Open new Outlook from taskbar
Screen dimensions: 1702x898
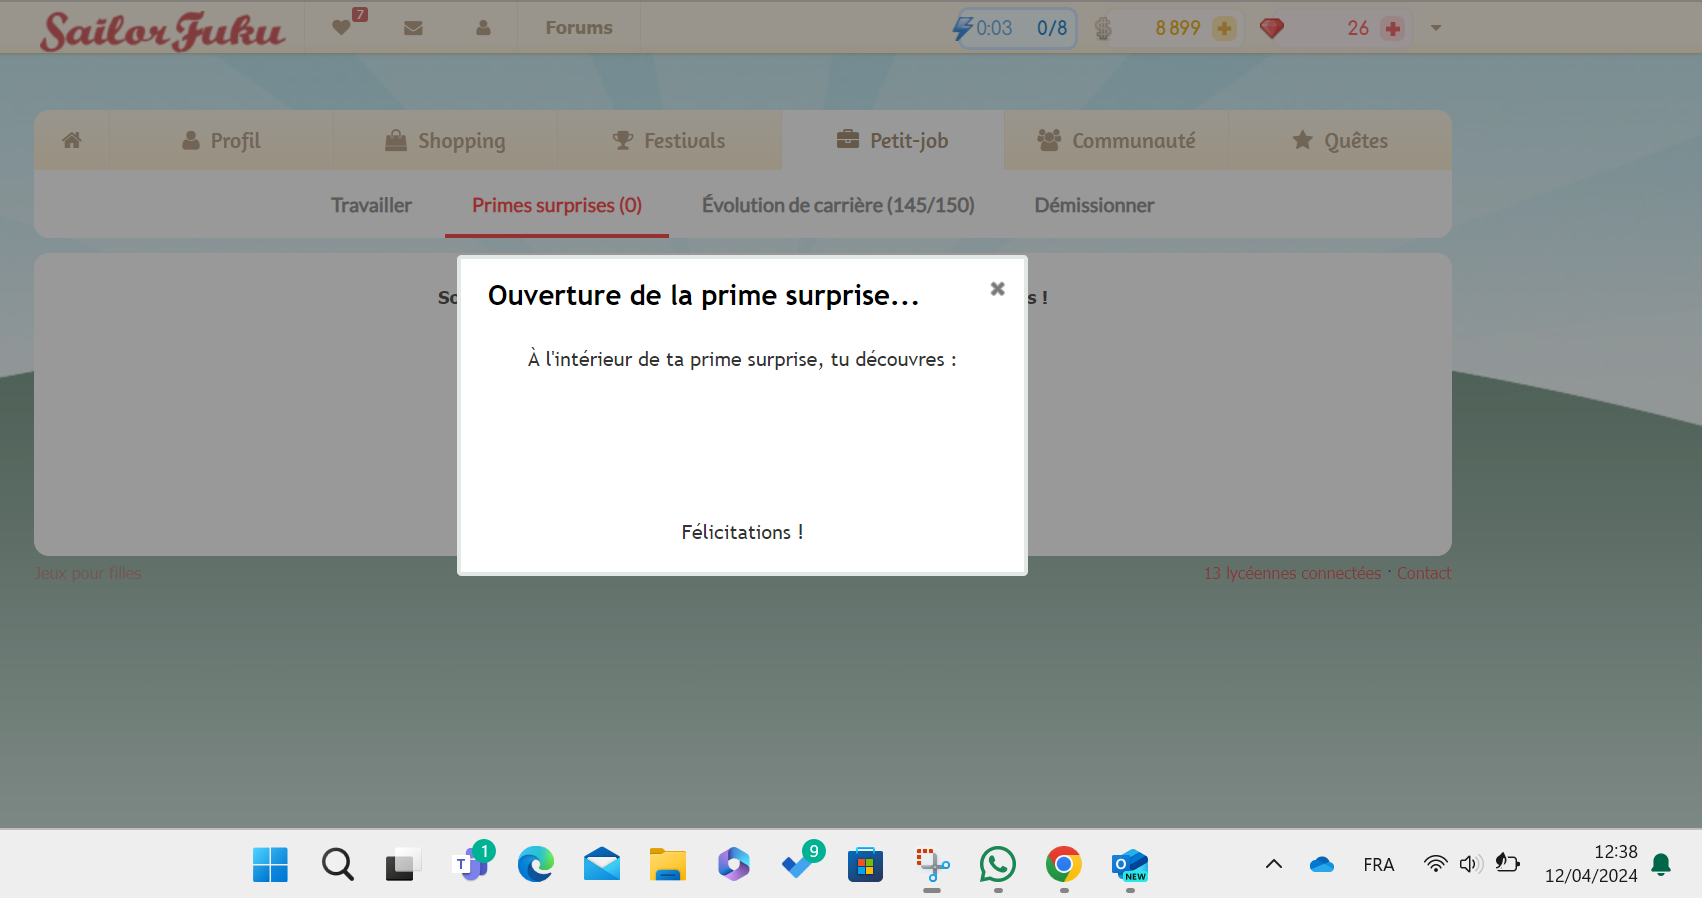click(1129, 864)
